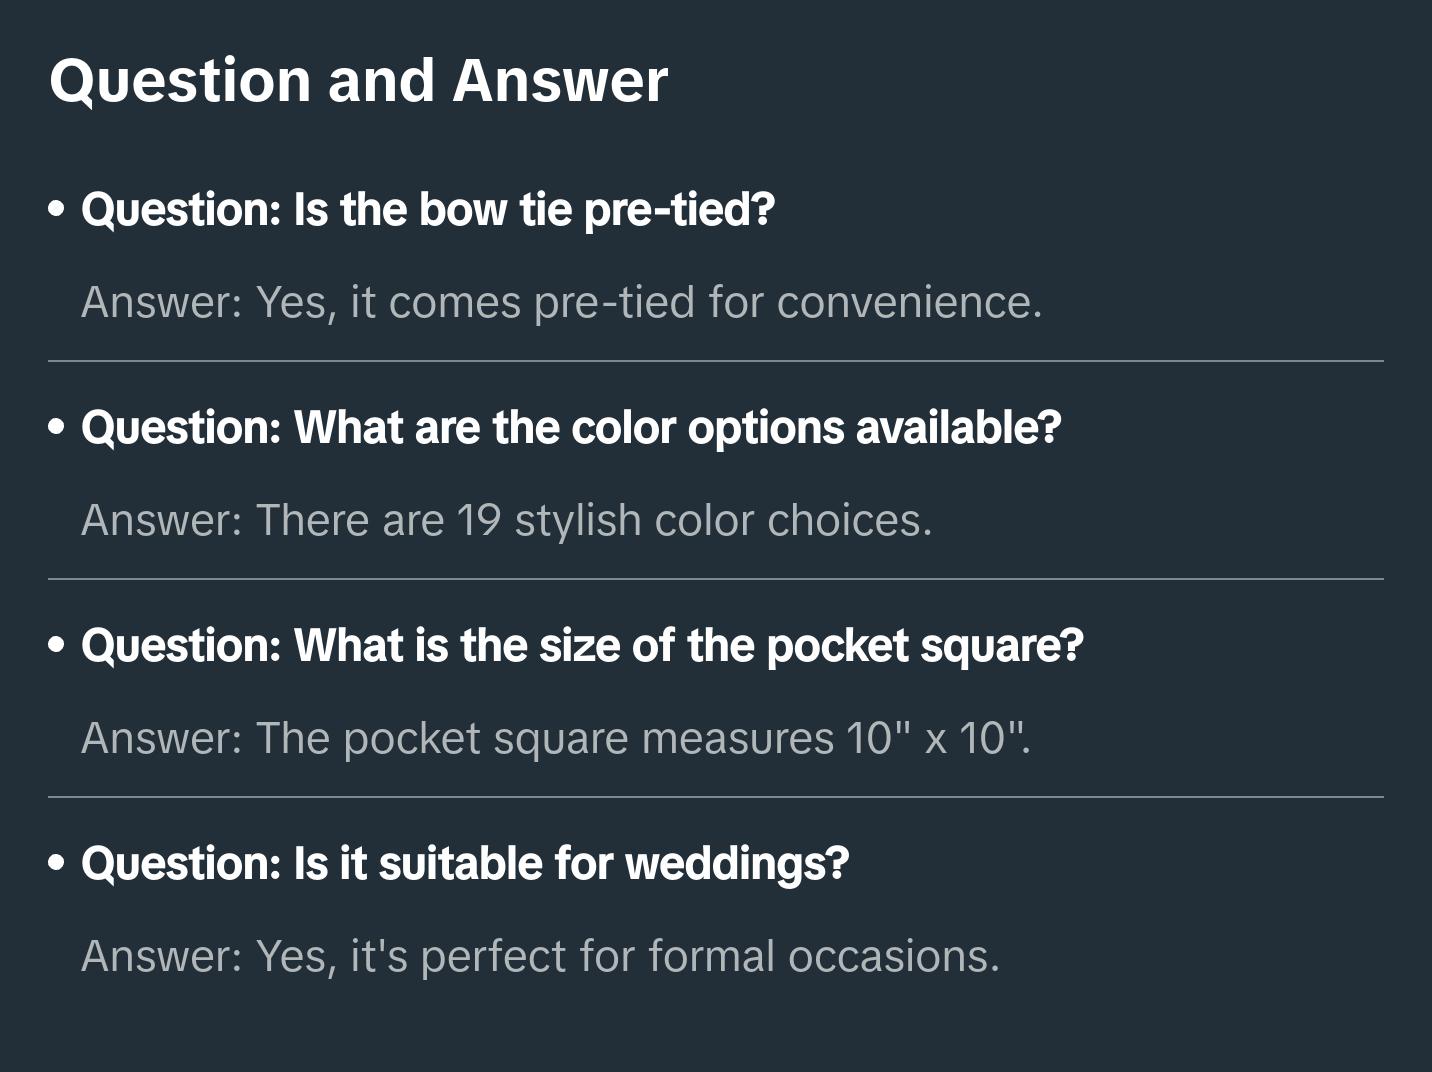Screen dimensions: 1432x1072
Task: Select the formal occasions answer text
Action: click(x=540, y=956)
